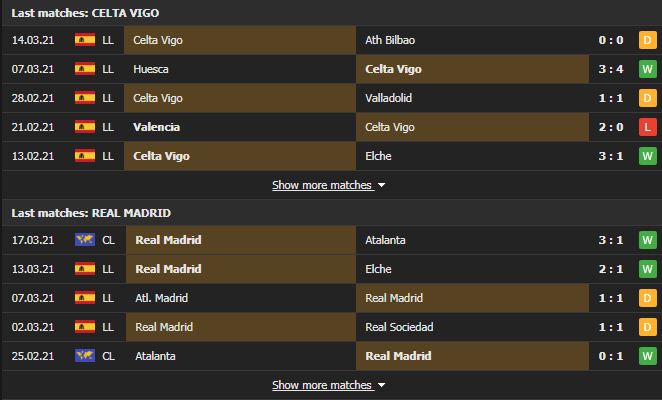Screen dimensions: 662x400
Task: Click the Spain flag for the 02.03.21 match
Action: pyautogui.click(x=85, y=327)
